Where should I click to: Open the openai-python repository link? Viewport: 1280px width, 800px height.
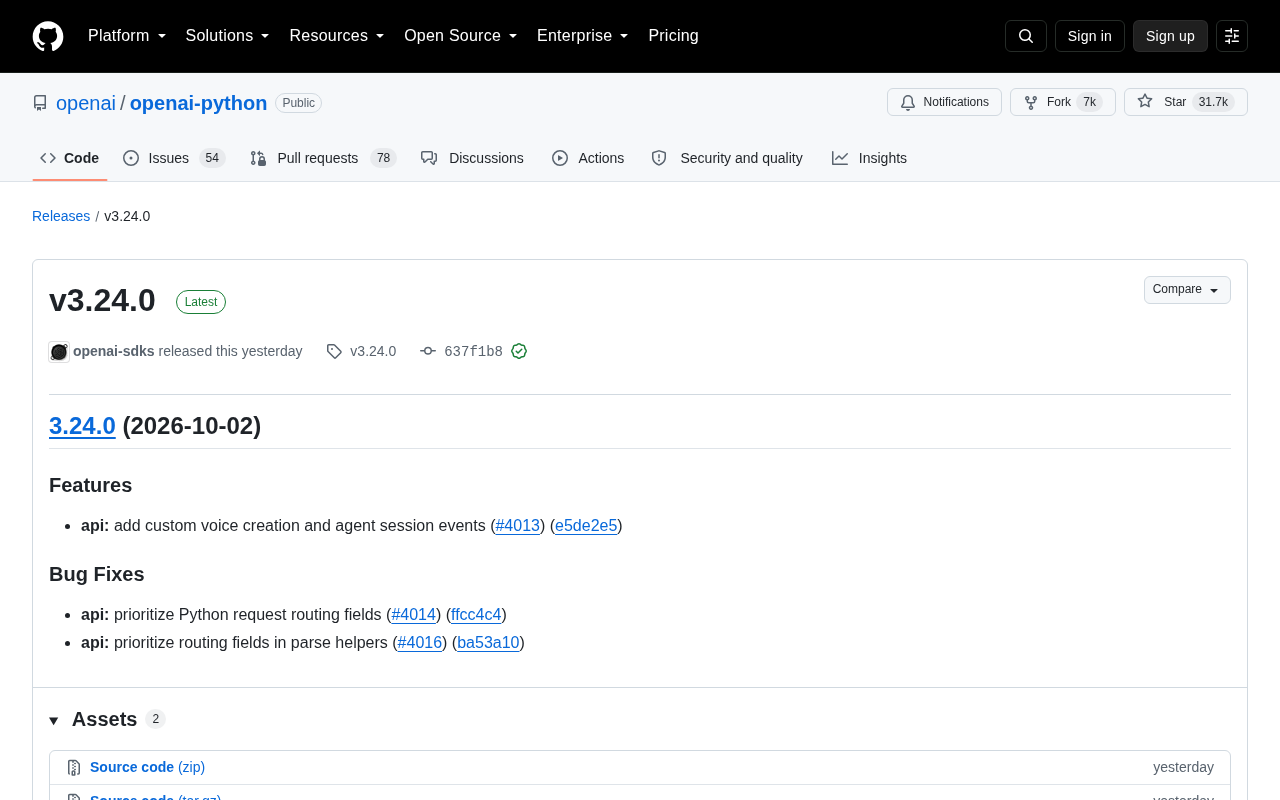pyautogui.click(x=199, y=103)
